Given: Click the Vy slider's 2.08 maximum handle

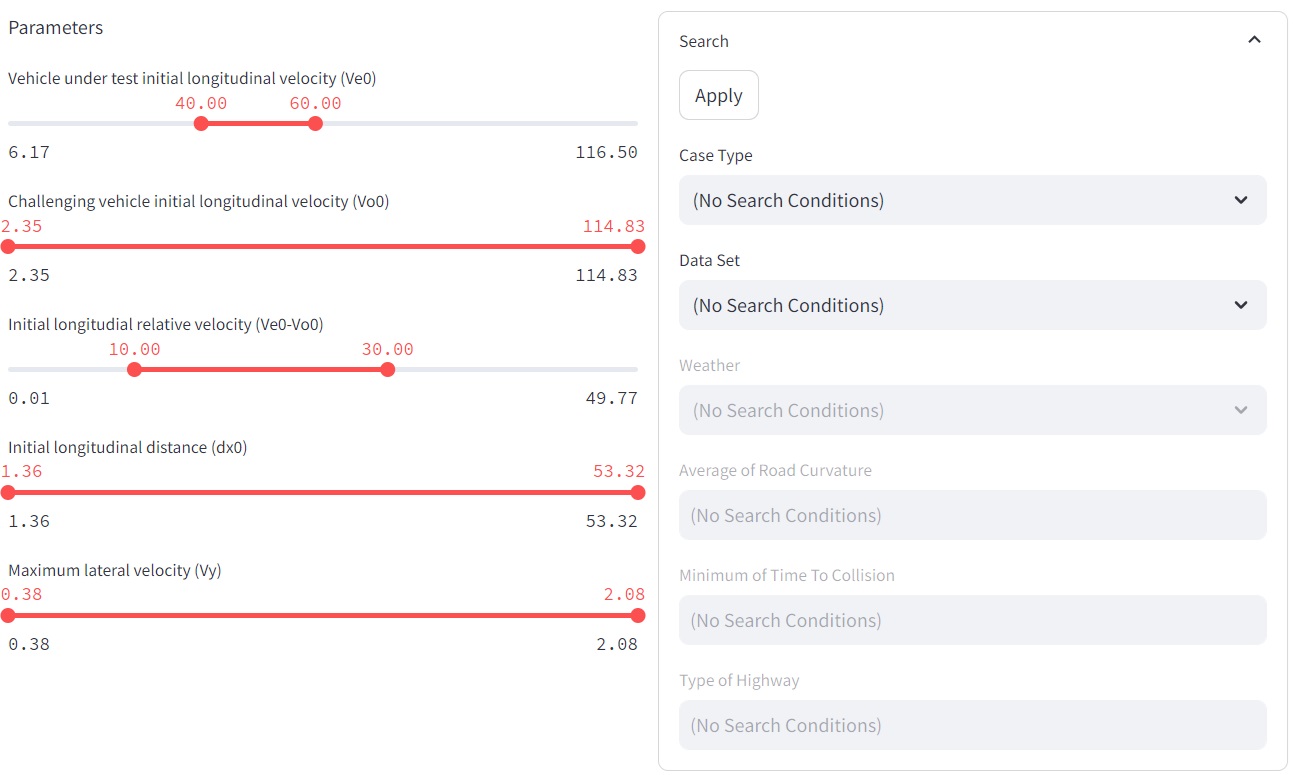Looking at the screenshot, I should click(638, 615).
